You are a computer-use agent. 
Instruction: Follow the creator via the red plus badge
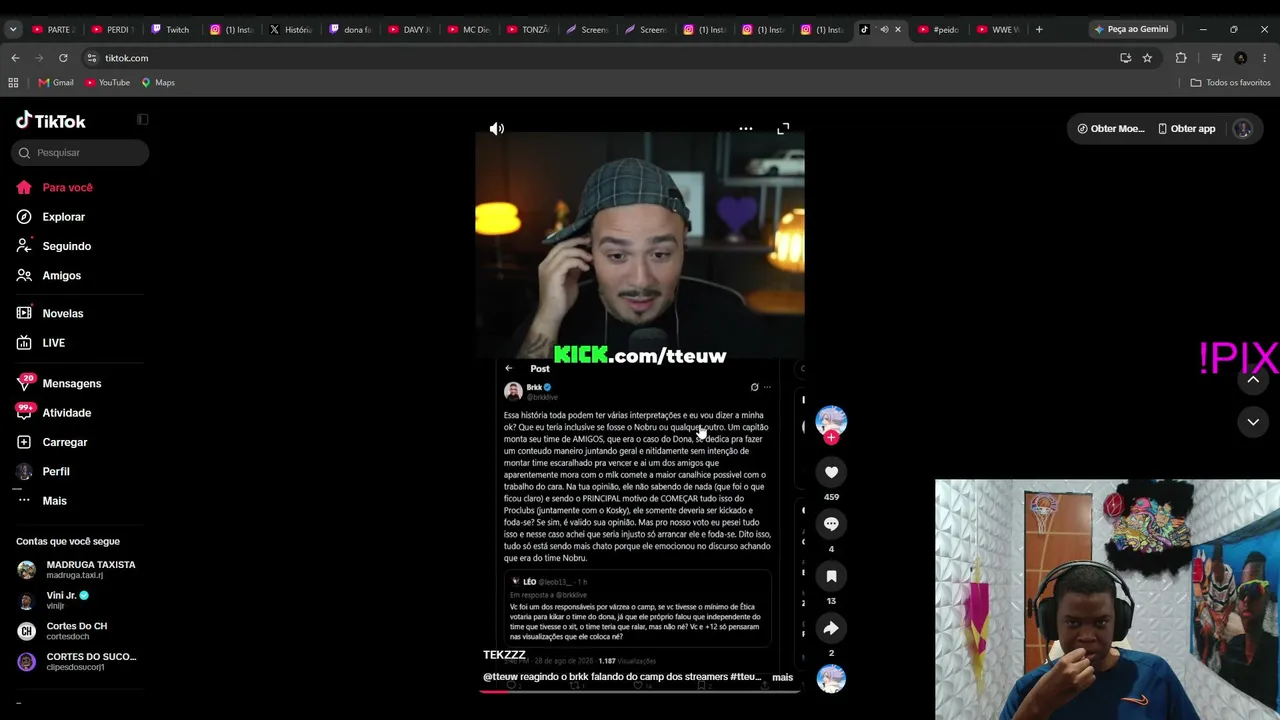(831, 437)
